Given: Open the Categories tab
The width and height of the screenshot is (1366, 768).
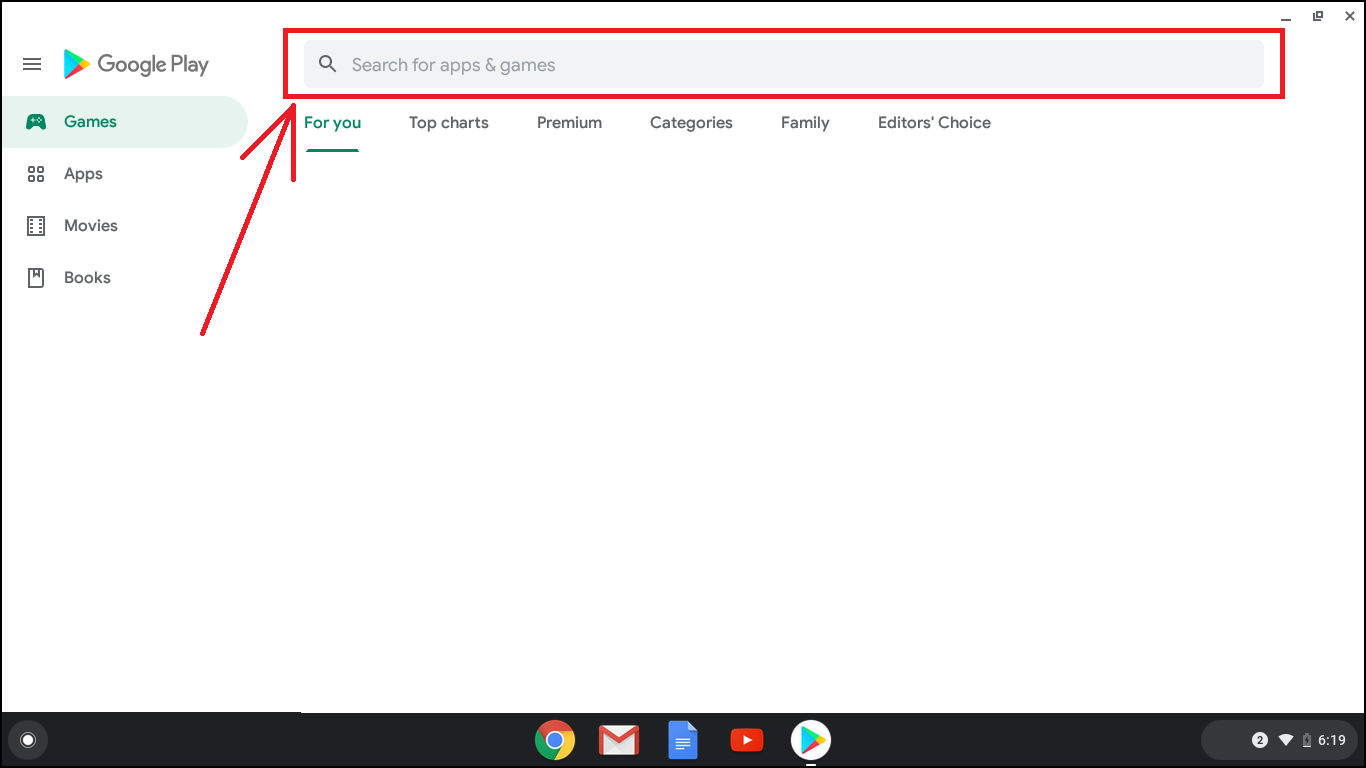Looking at the screenshot, I should pyautogui.click(x=691, y=123).
